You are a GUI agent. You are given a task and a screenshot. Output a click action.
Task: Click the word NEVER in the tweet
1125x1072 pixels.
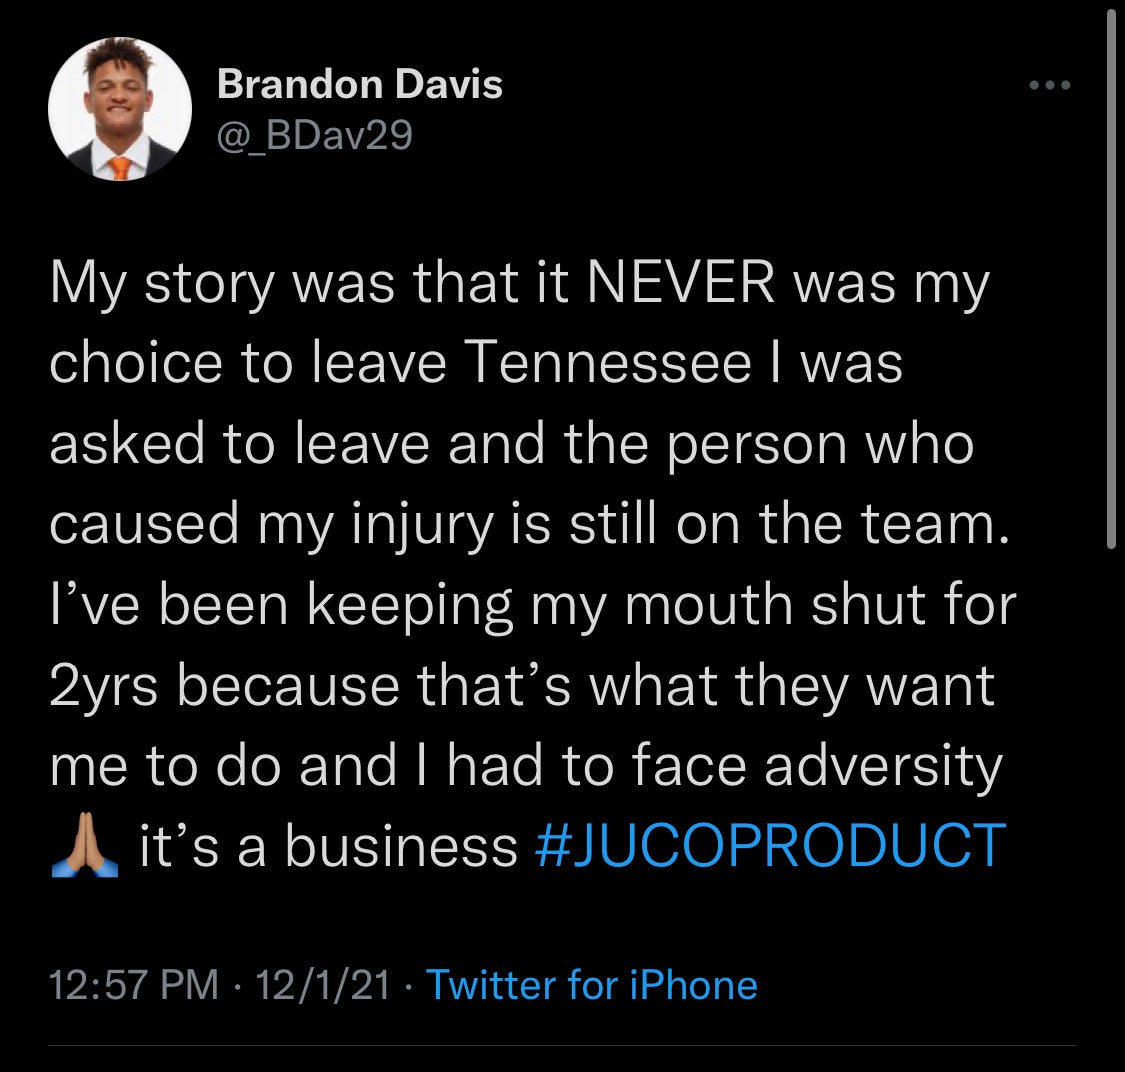point(681,284)
